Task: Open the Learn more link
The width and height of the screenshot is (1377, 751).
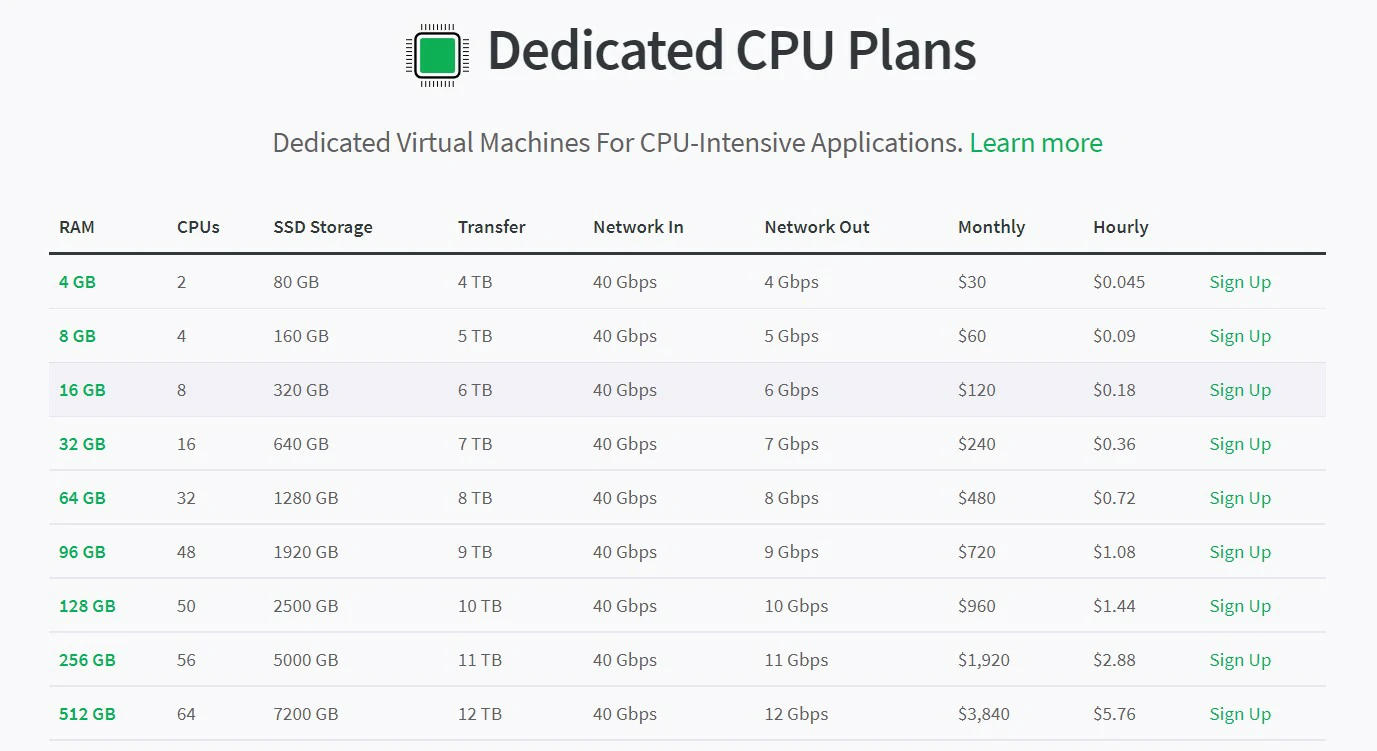Action: click(1035, 143)
